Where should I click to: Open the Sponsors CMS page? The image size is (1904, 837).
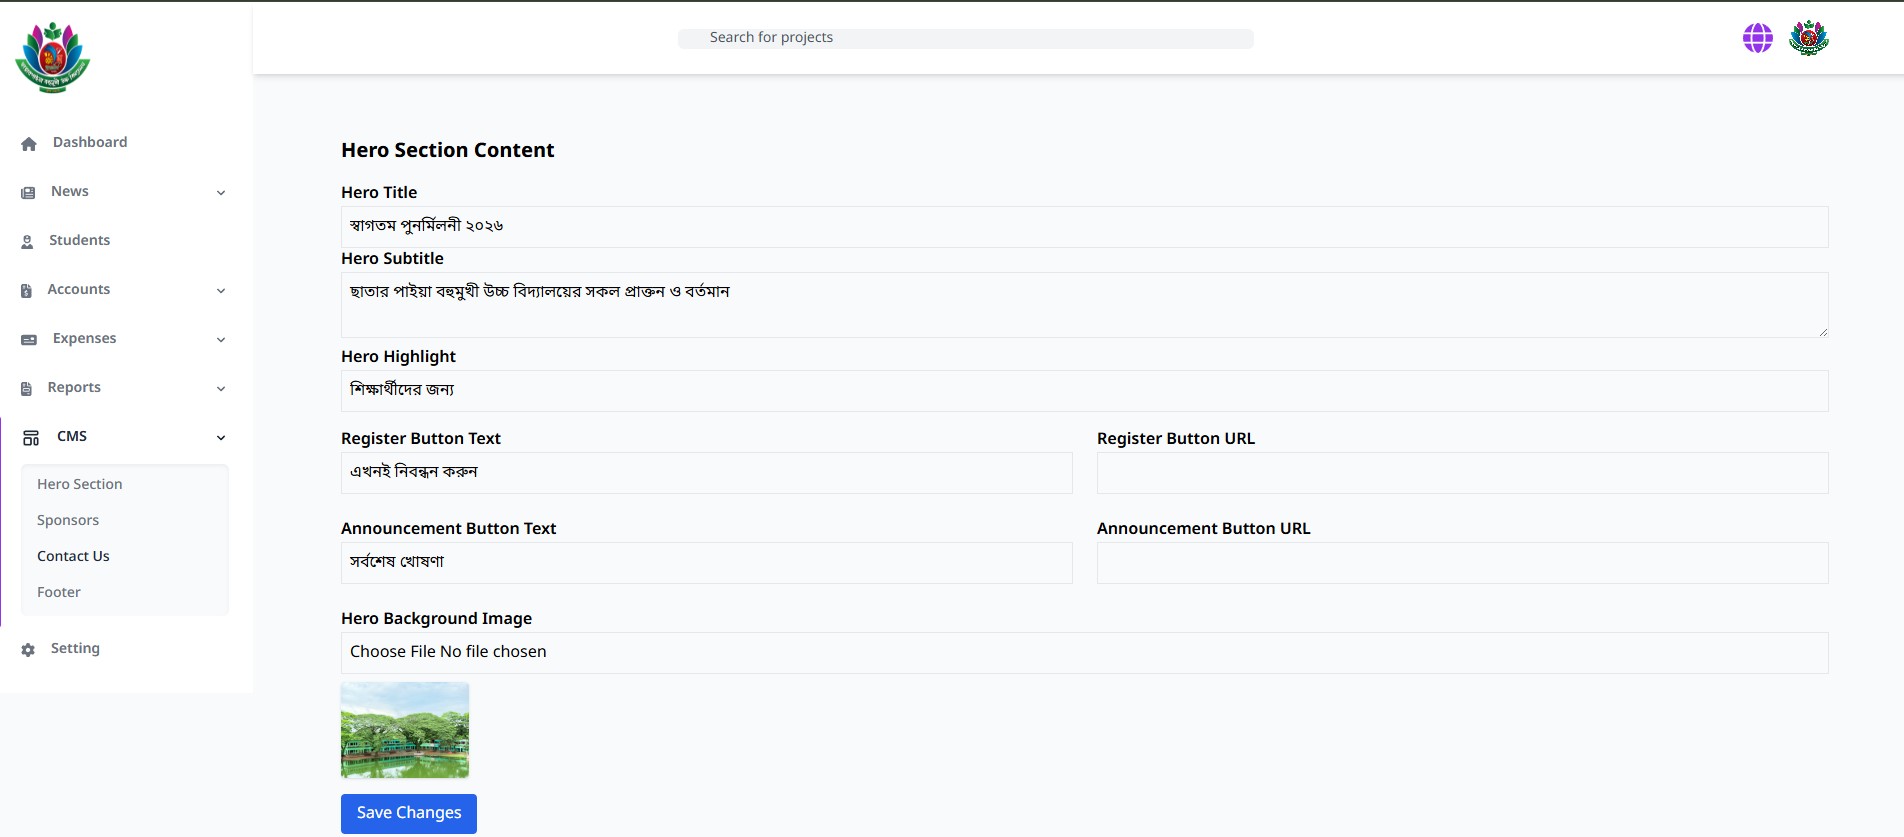(x=68, y=520)
